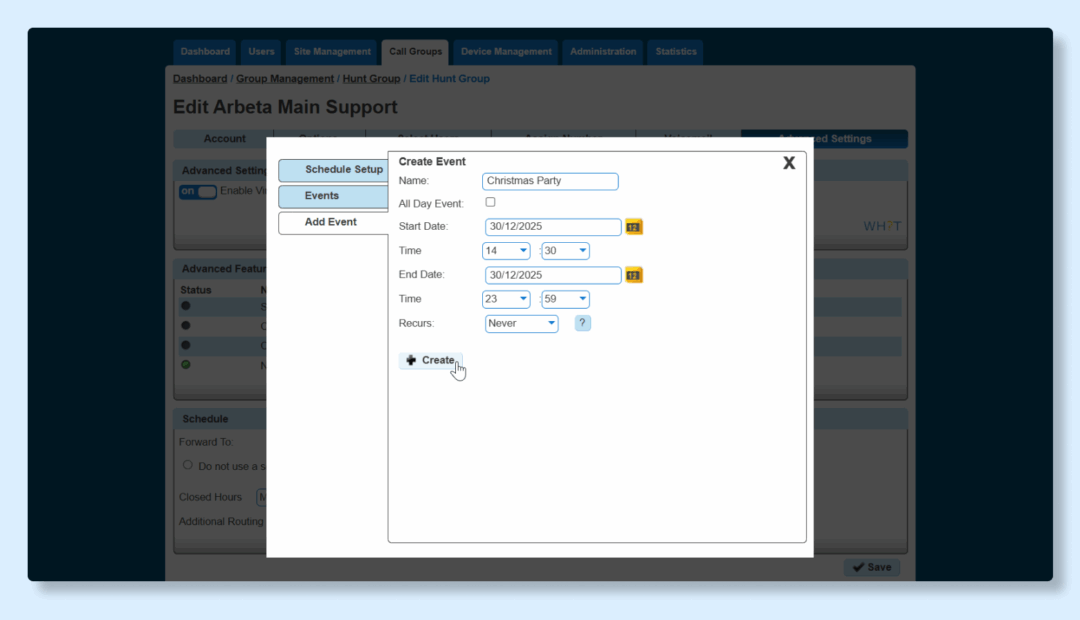Click the Save button at bottom right
Viewport: 1080px width, 620px height.
tap(872, 567)
